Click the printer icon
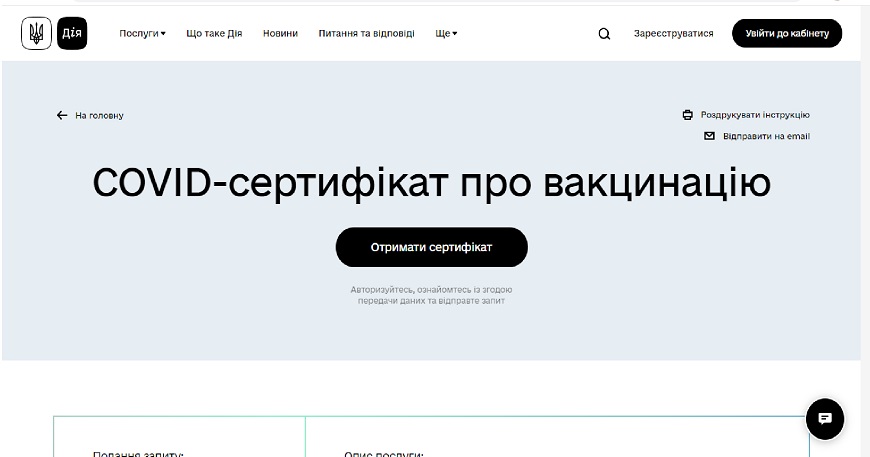Image resolution: width=870 pixels, height=457 pixels. tap(687, 115)
